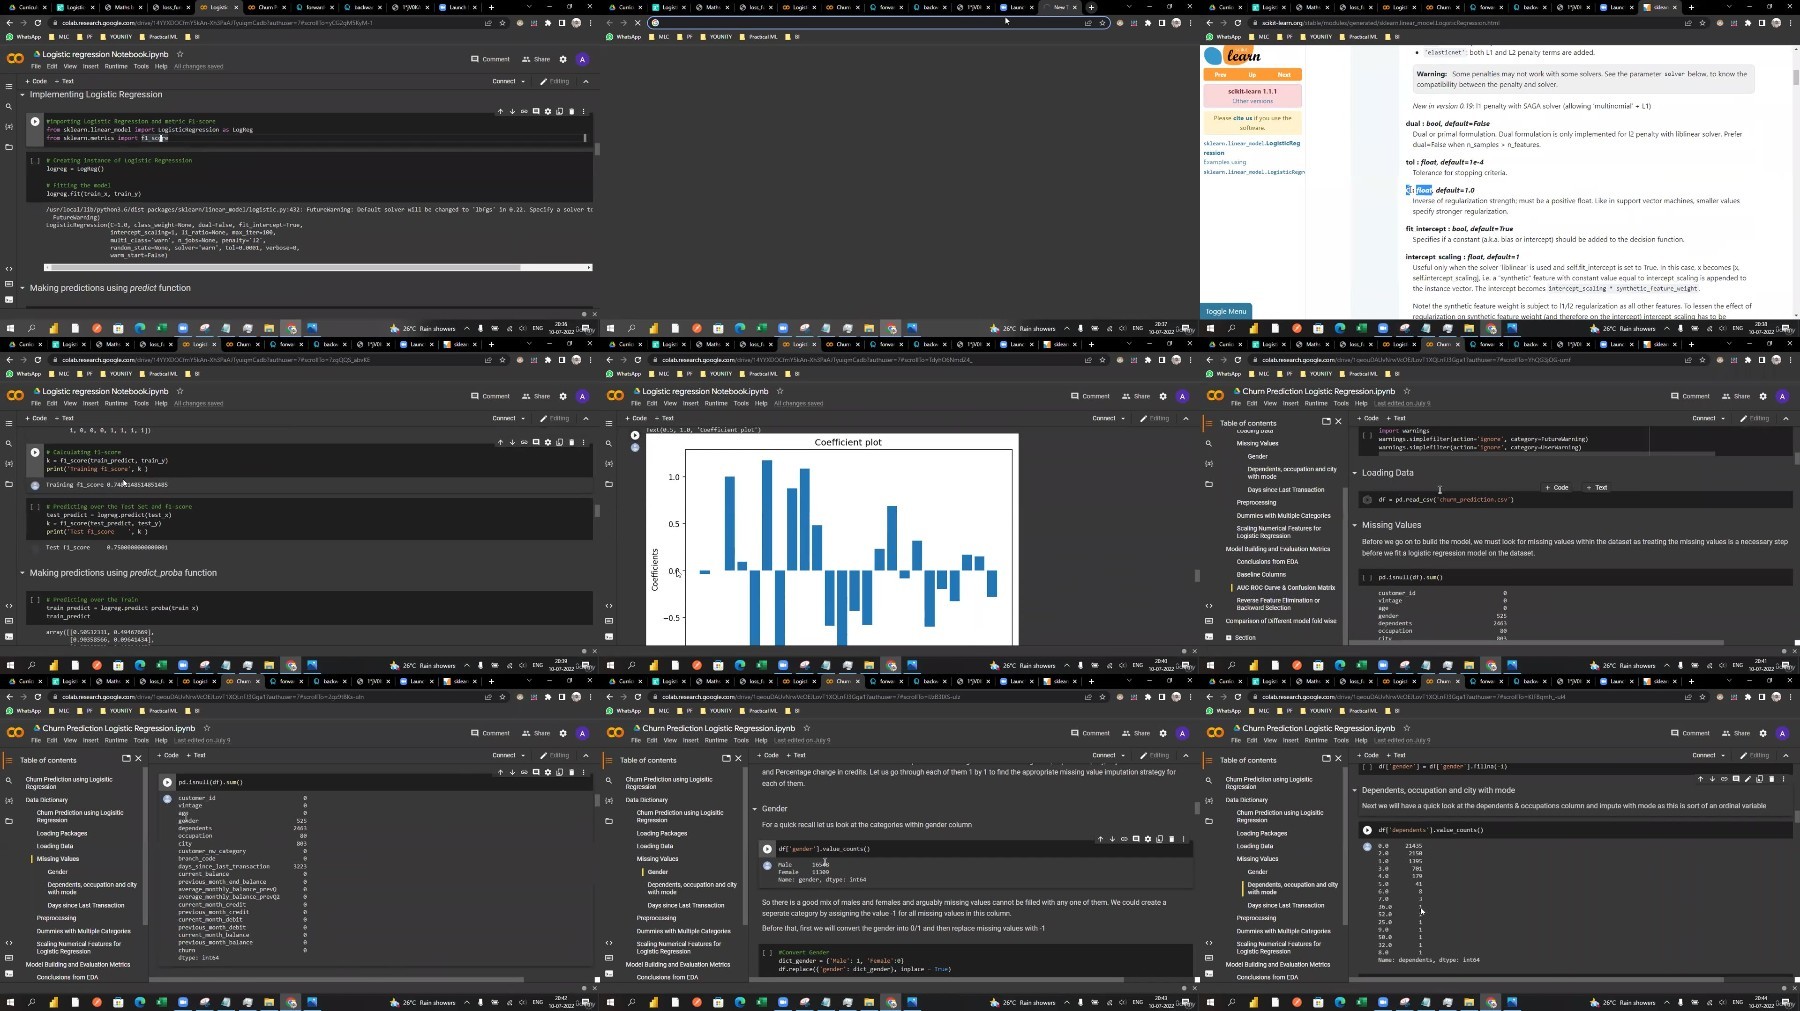Viewport: 1800px width, 1011px height.
Task: Add Section in Loading Data window contents
Action: coord(1240,637)
